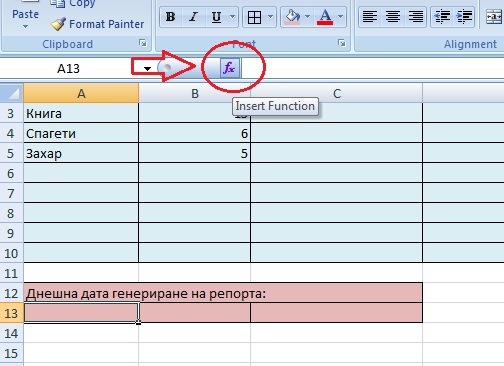Select row 3 header

tap(11, 113)
